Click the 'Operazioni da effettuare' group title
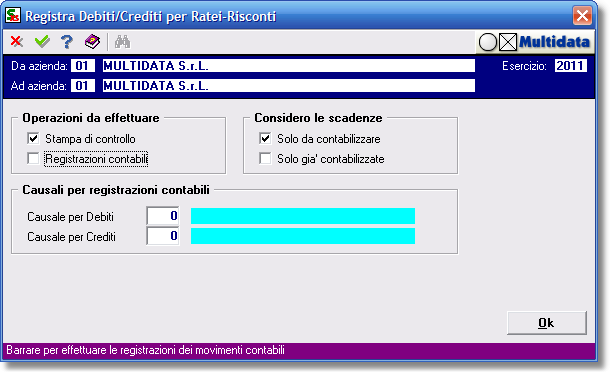Viewport: 610px width, 374px height. click(x=91, y=118)
